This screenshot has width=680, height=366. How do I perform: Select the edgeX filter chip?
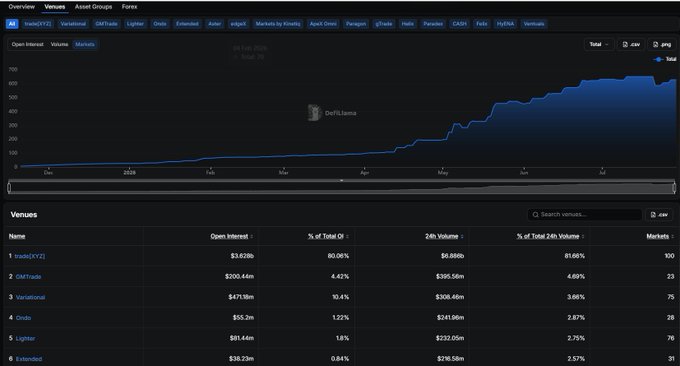(x=238, y=24)
